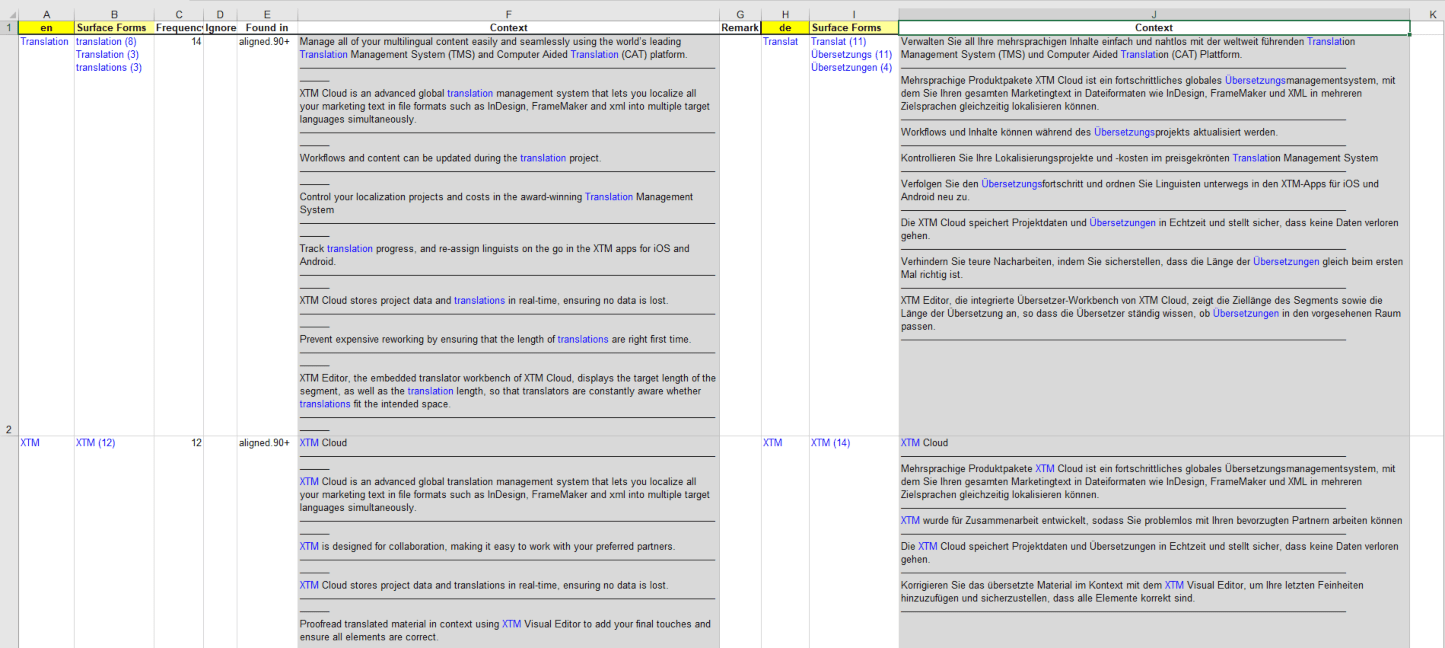The width and height of the screenshot is (1445, 648).
Task: Select cell listing 'Übersetzungs (11)' surface forms
Action: click(x=853, y=235)
